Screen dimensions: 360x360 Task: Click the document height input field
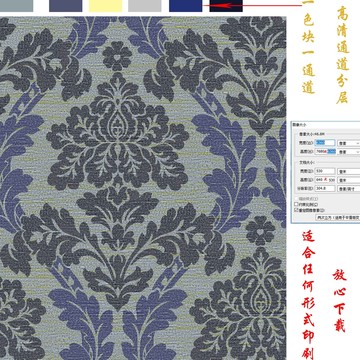325,180
